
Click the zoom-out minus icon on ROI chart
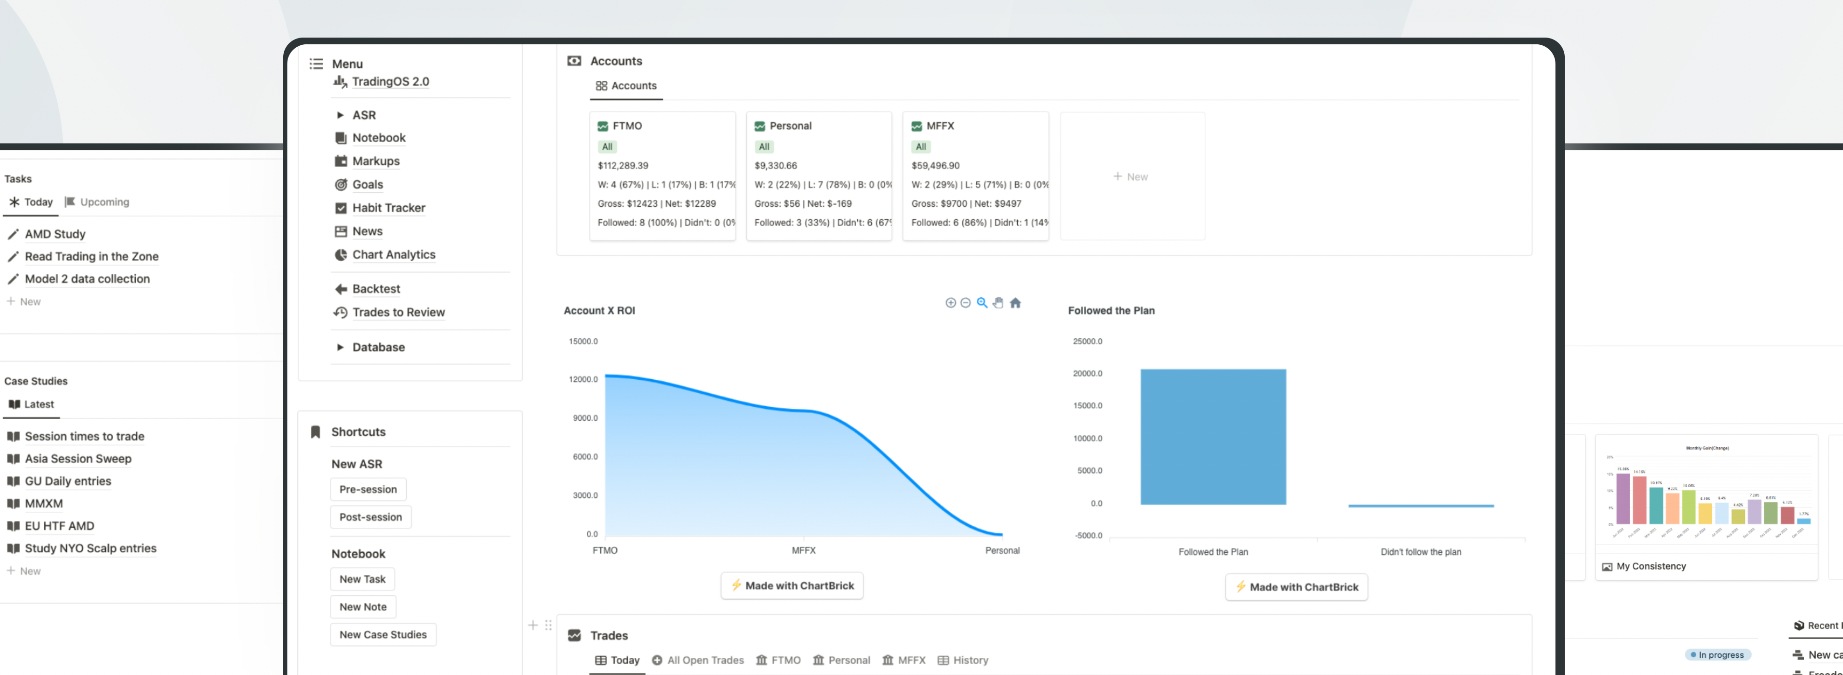pos(966,303)
